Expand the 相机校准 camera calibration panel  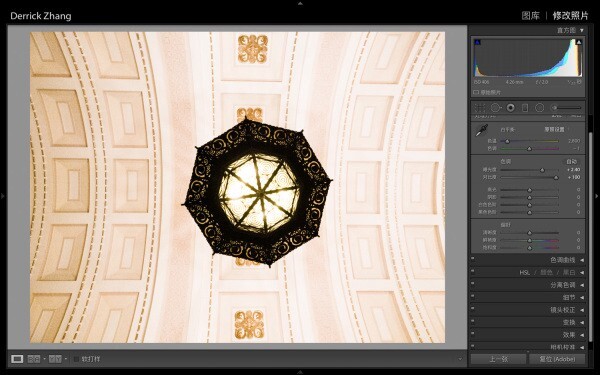pyautogui.click(x=582, y=347)
